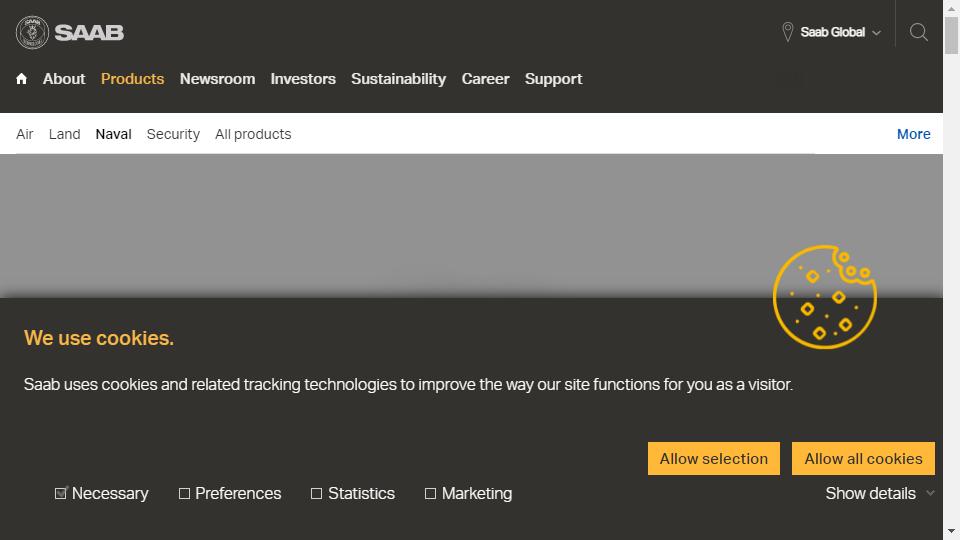Open the Newsroom menu
Viewport: 960px width, 540px height.
[x=217, y=79]
